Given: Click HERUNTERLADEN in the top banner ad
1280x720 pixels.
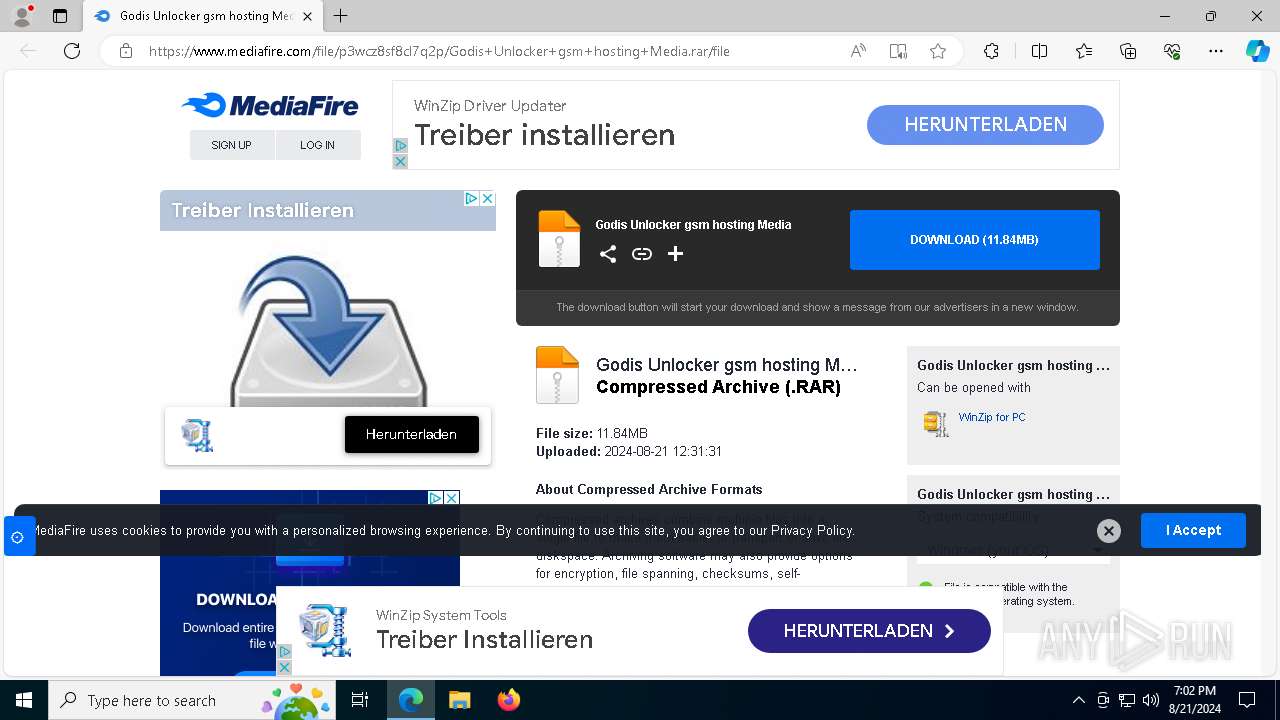Looking at the screenshot, I should (985, 125).
